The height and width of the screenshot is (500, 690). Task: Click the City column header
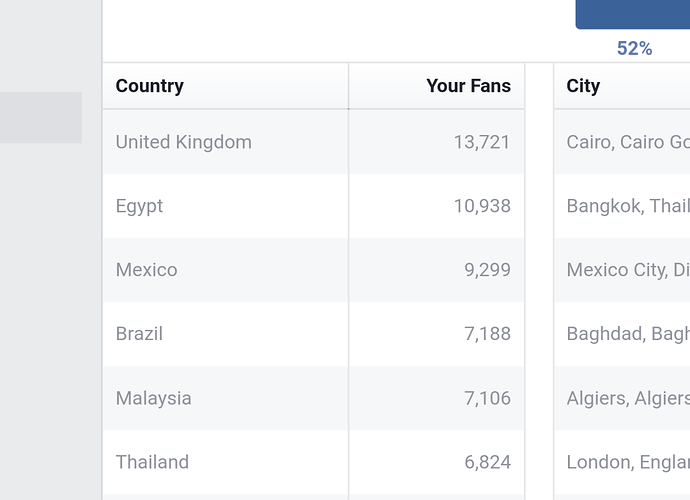click(x=583, y=86)
